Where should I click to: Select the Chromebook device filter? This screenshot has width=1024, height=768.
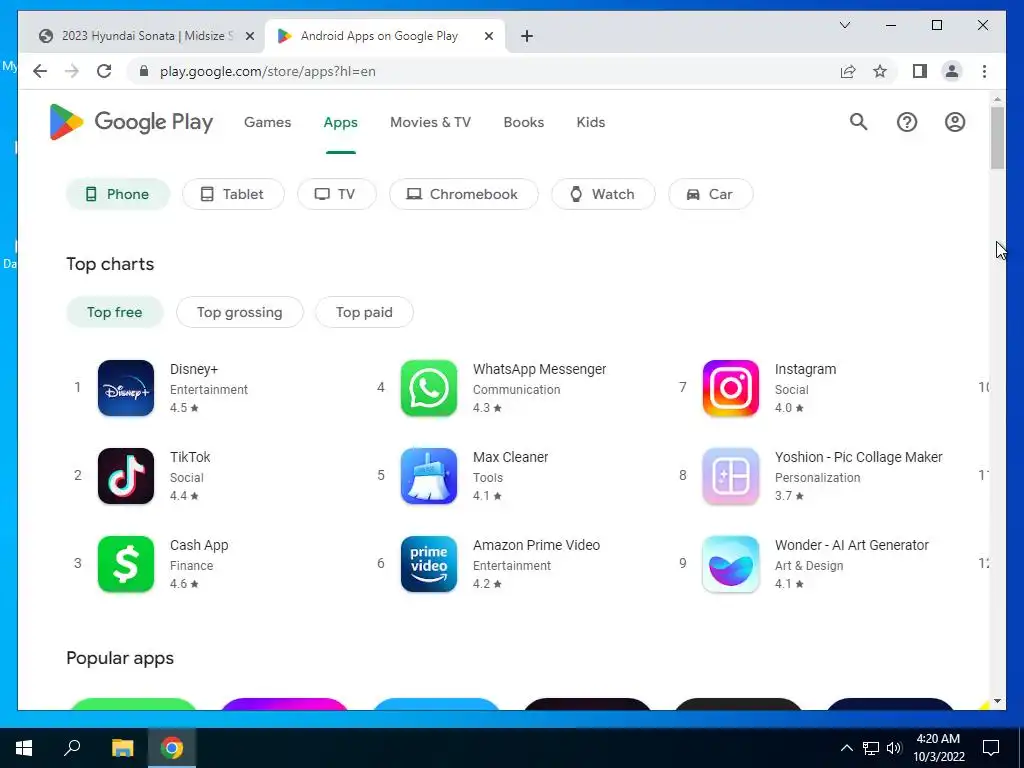464,194
